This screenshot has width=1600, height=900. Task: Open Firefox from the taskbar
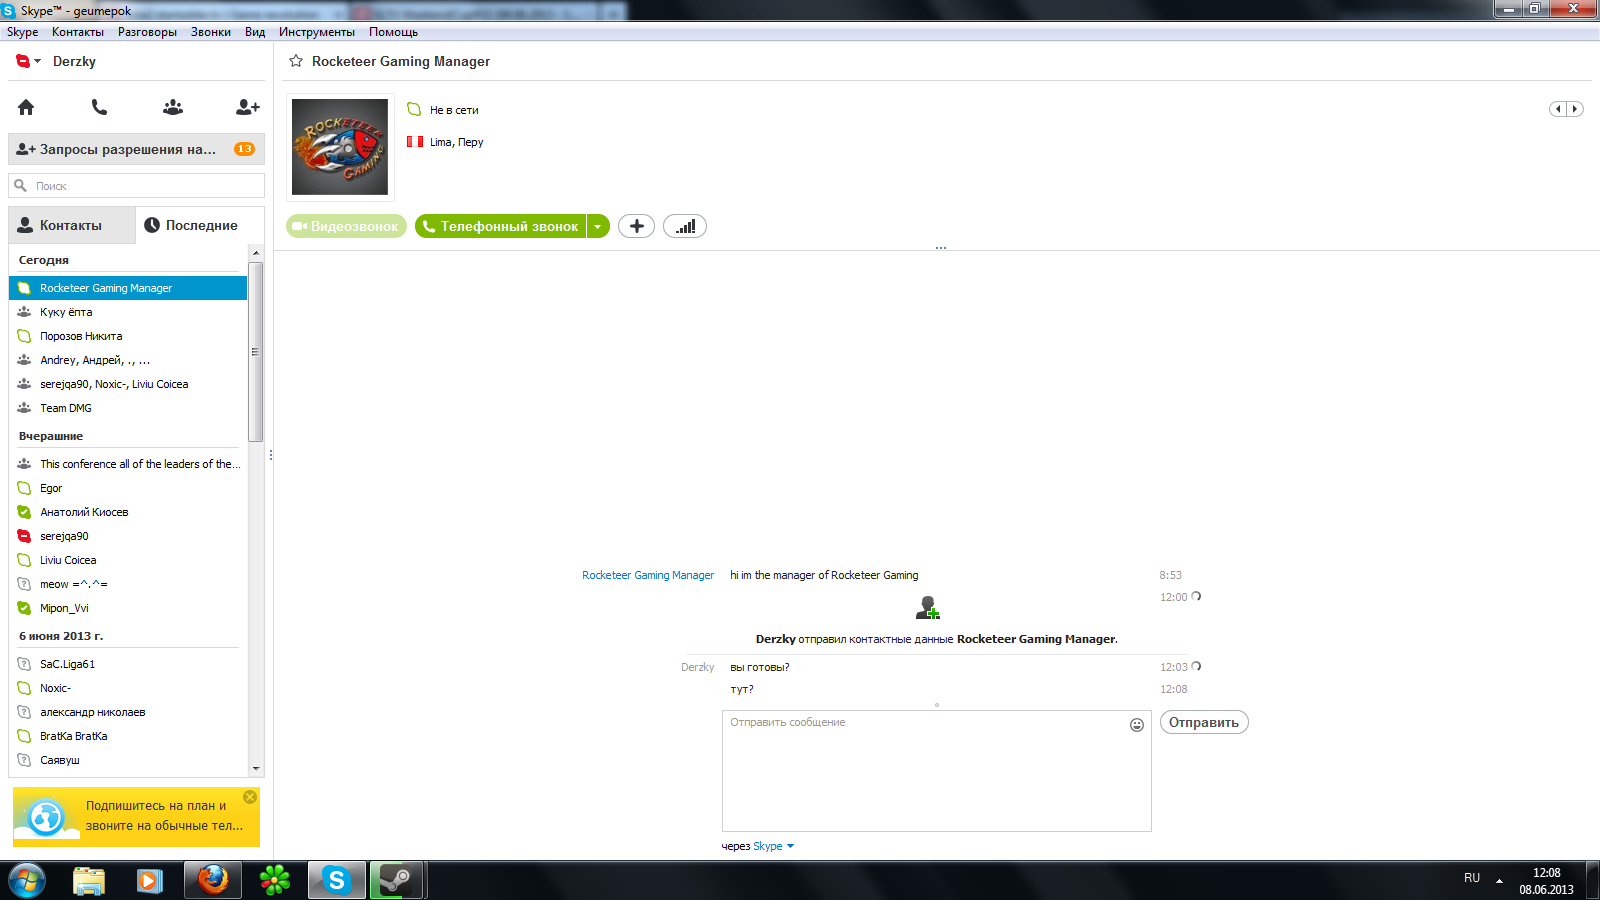(x=212, y=881)
